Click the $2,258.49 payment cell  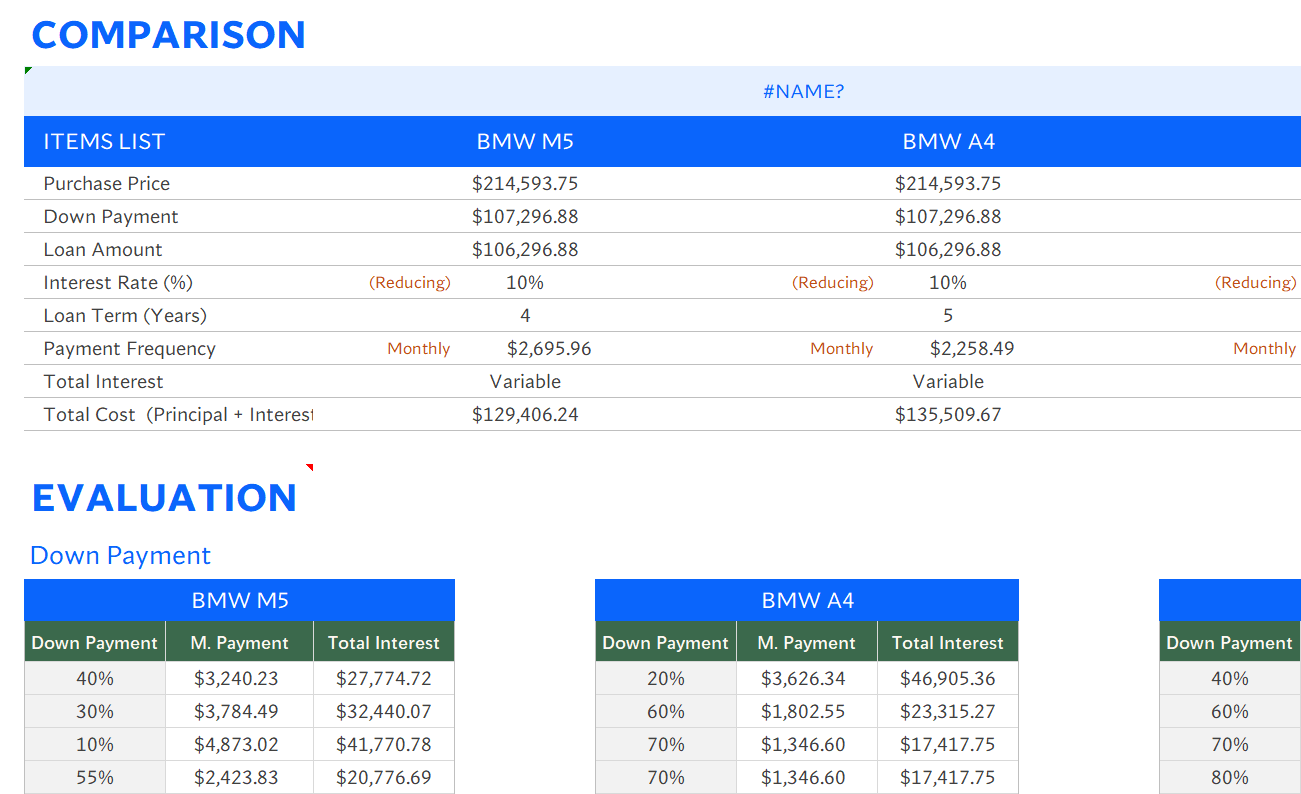(x=972, y=348)
